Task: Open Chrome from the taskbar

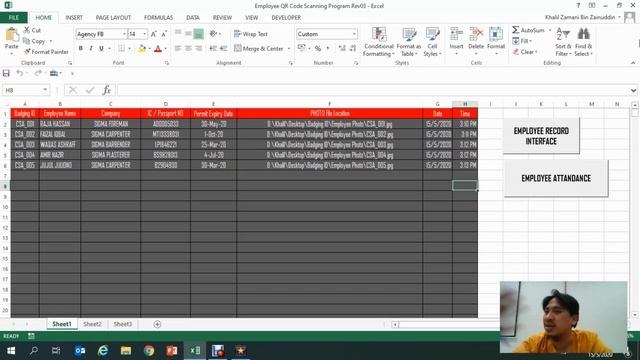Action: pos(149,350)
